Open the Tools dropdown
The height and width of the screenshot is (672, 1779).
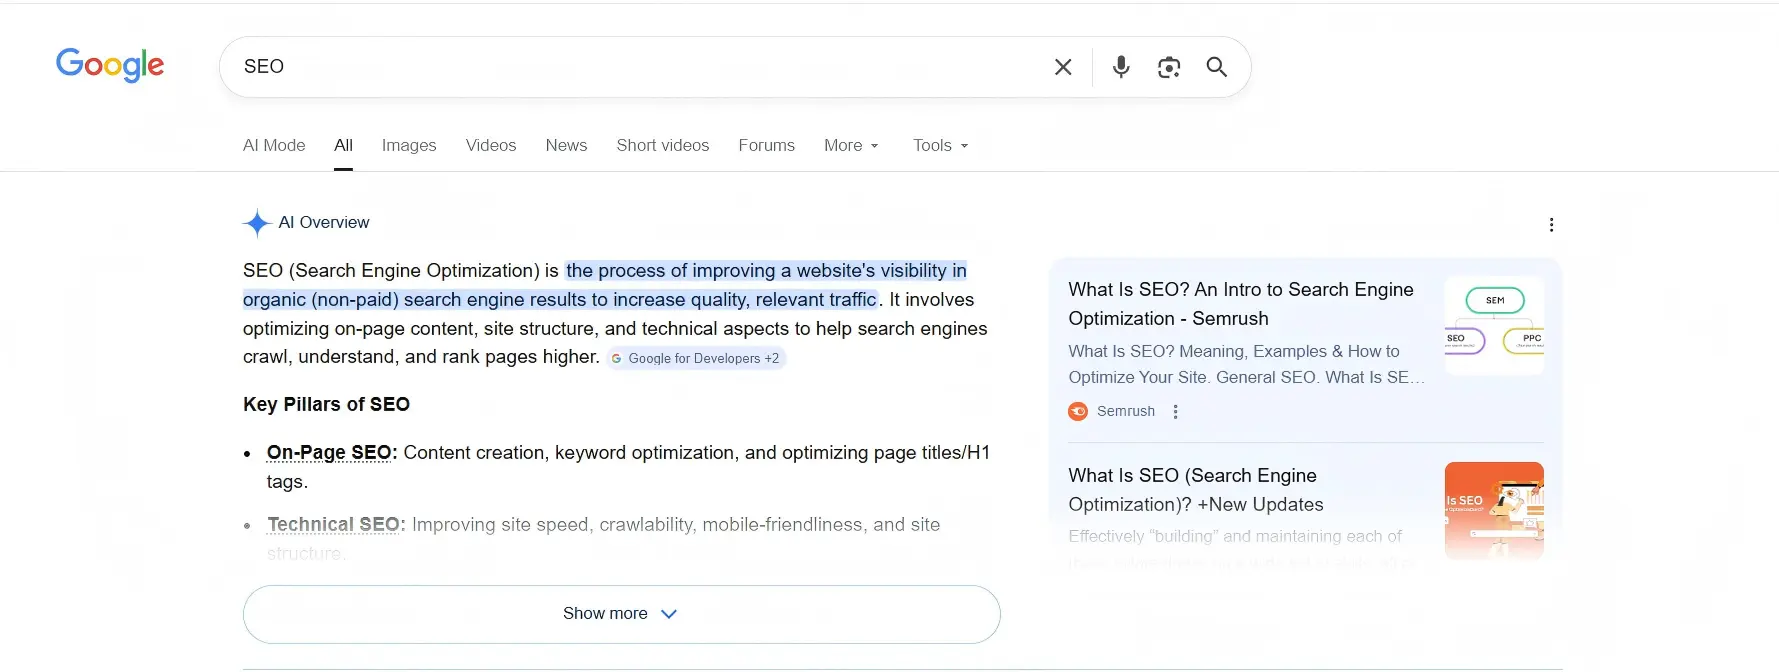[x=941, y=145]
